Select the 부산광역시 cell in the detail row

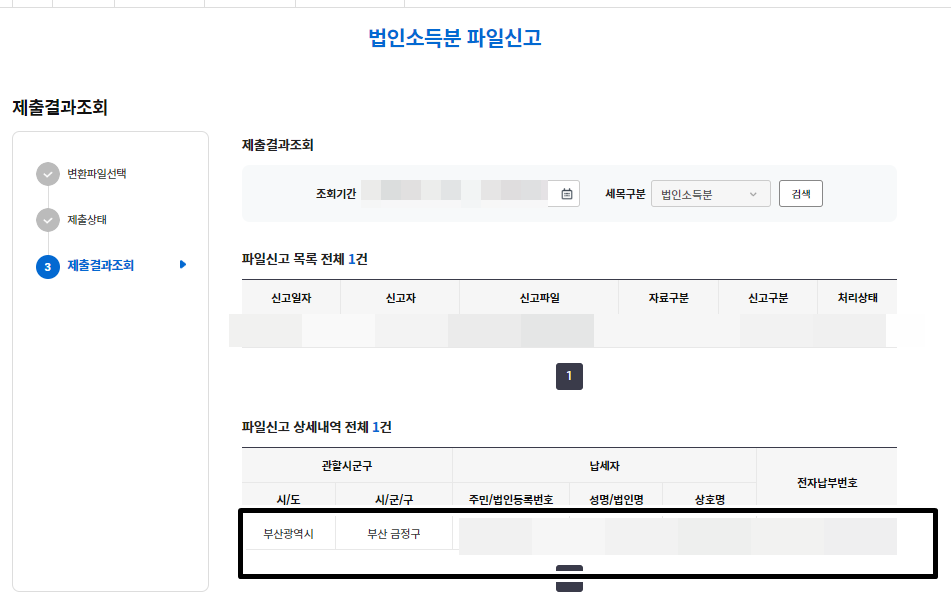289,533
